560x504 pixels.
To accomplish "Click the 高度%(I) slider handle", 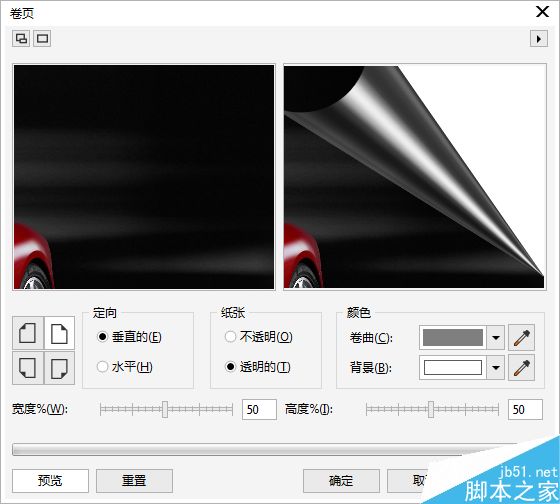I will [431, 409].
